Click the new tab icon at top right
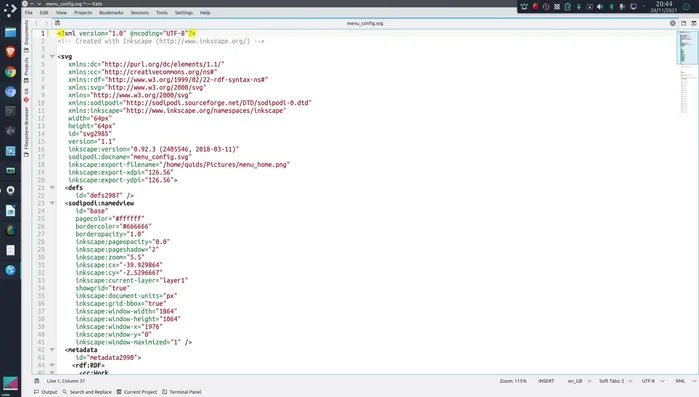The width and height of the screenshot is (699, 397). [683, 23]
